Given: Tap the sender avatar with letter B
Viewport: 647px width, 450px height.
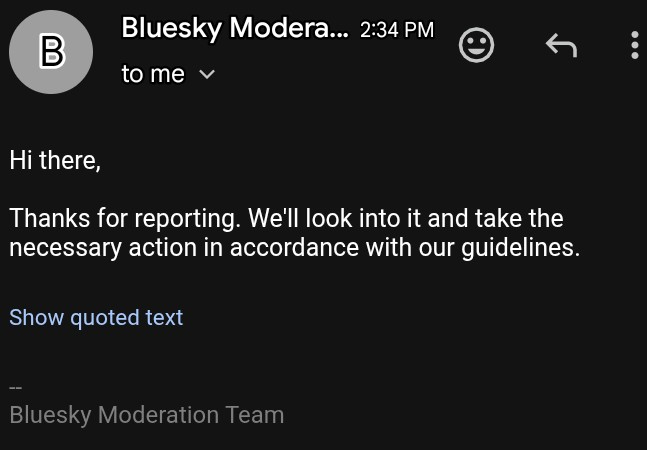Looking at the screenshot, I should pyautogui.click(x=51, y=52).
